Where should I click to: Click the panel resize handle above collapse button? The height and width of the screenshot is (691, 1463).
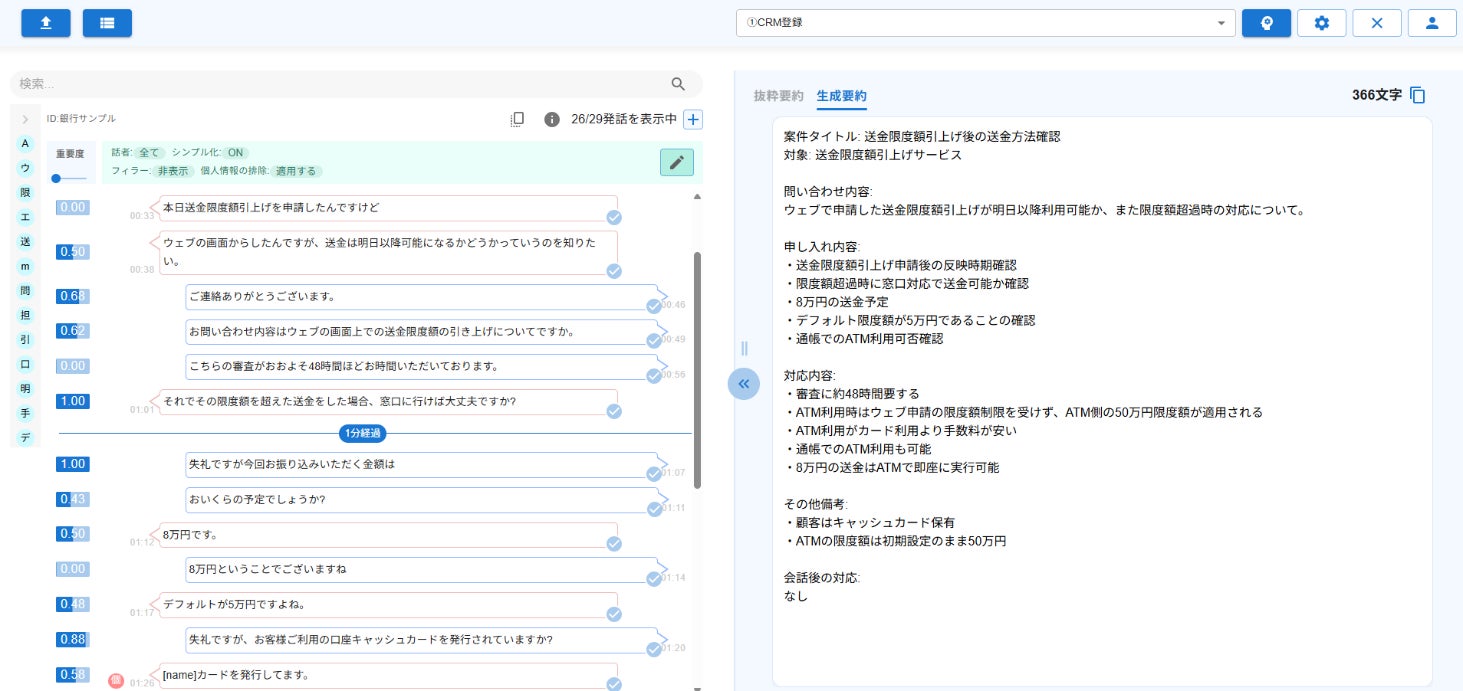(744, 348)
